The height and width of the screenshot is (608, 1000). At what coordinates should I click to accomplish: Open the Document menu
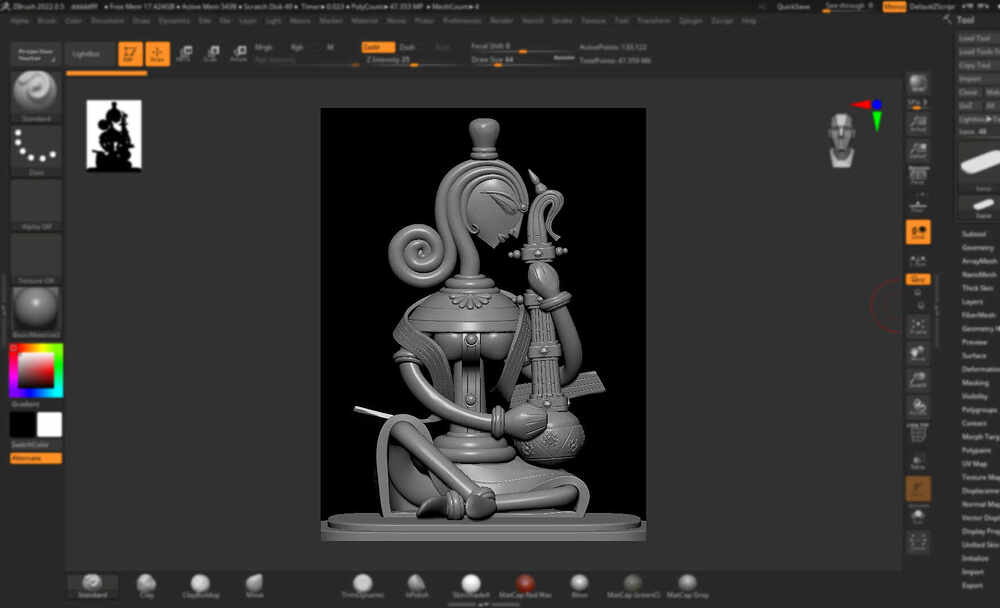pos(107,20)
